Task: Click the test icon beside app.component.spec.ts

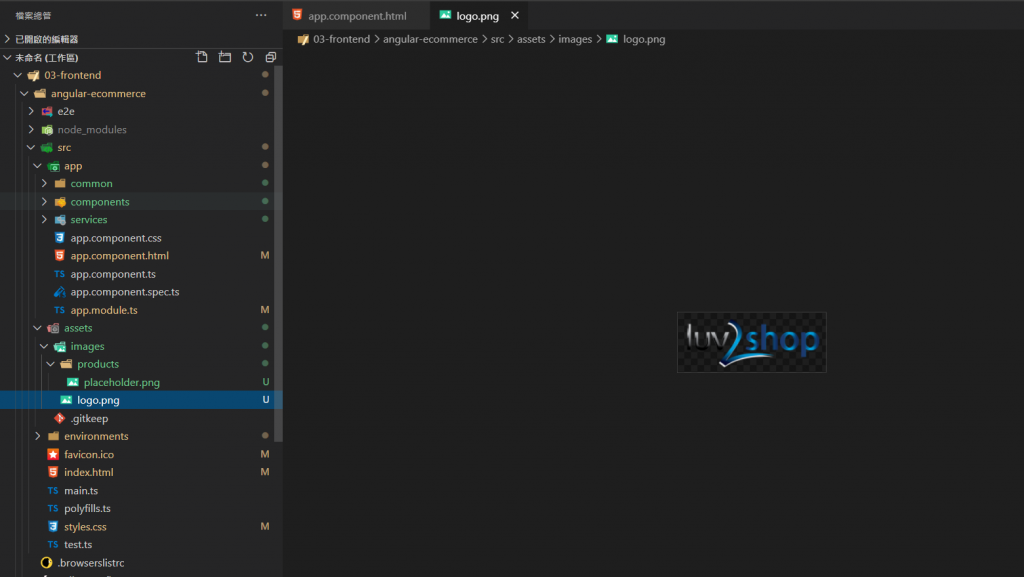Action: pyautogui.click(x=59, y=292)
